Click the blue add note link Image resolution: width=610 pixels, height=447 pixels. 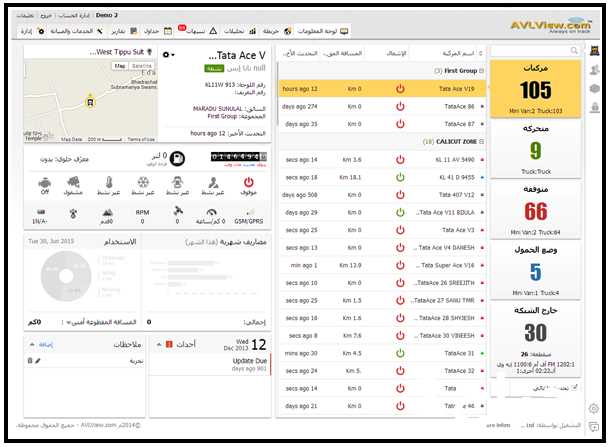[46, 345]
